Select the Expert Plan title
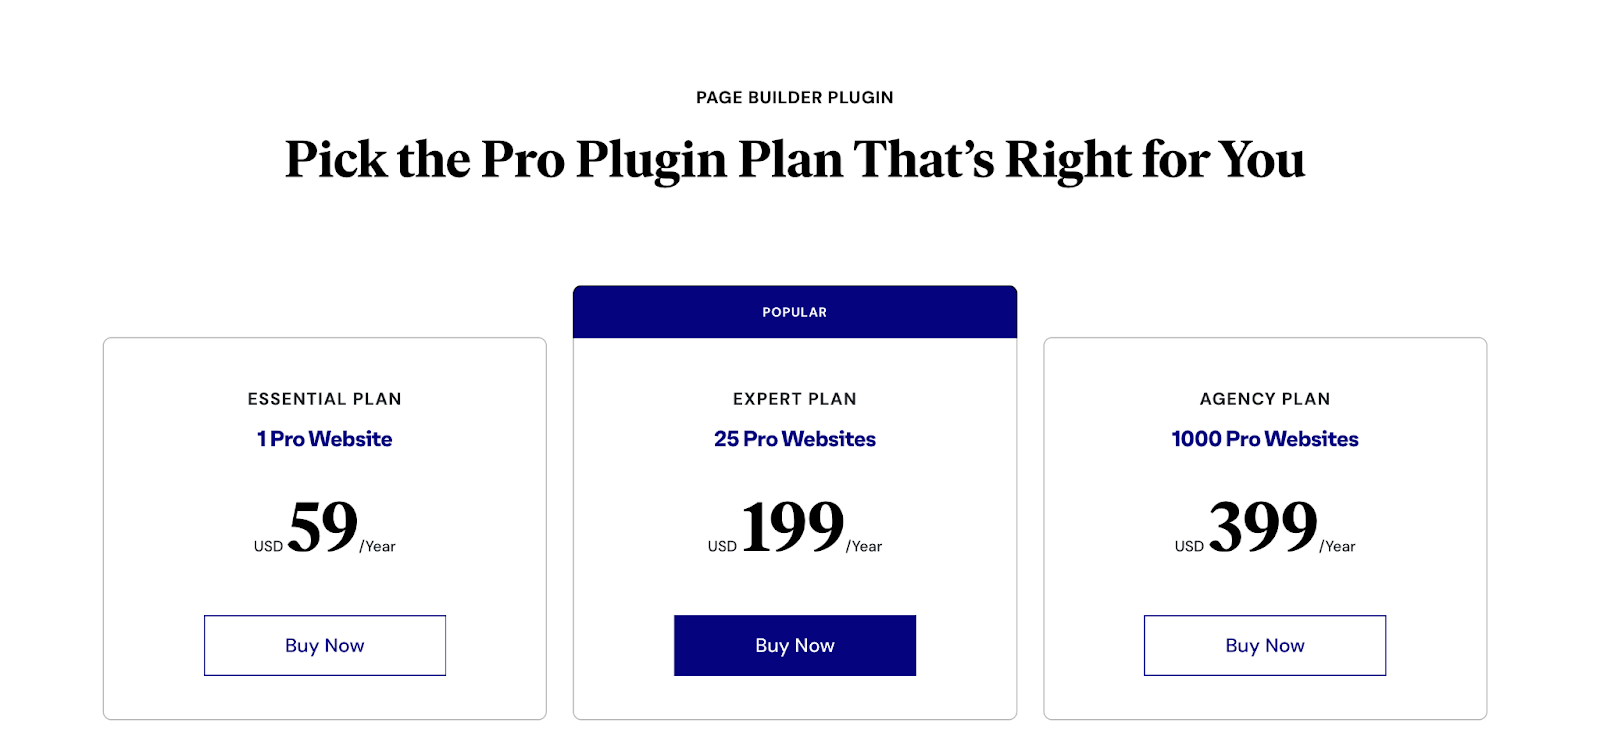 point(795,399)
